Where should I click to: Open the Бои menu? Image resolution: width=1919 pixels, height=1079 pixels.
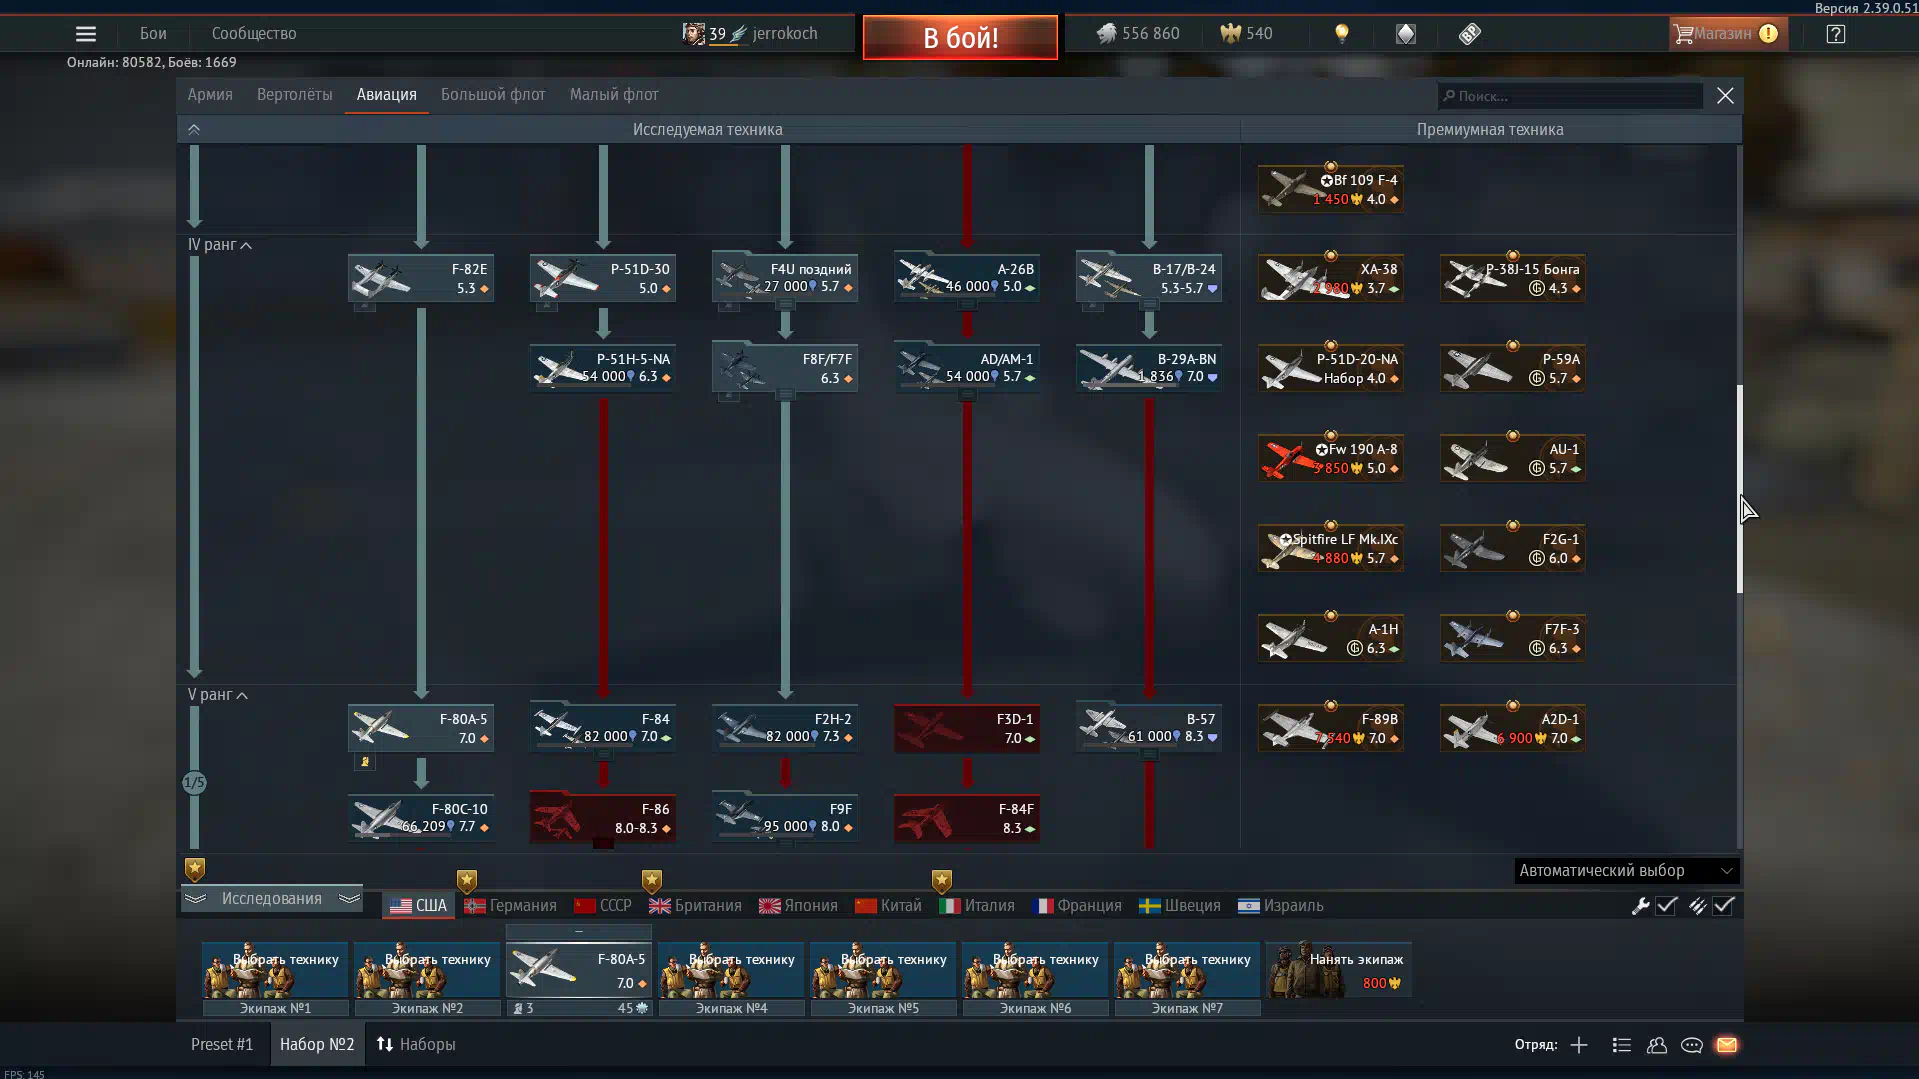click(x=153, y=34)
